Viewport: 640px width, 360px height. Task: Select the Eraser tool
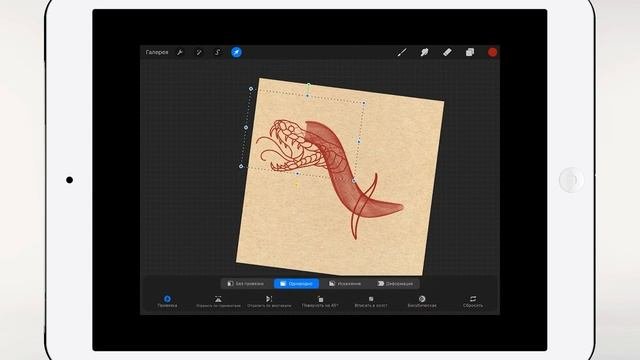click(x=447, y=52)
